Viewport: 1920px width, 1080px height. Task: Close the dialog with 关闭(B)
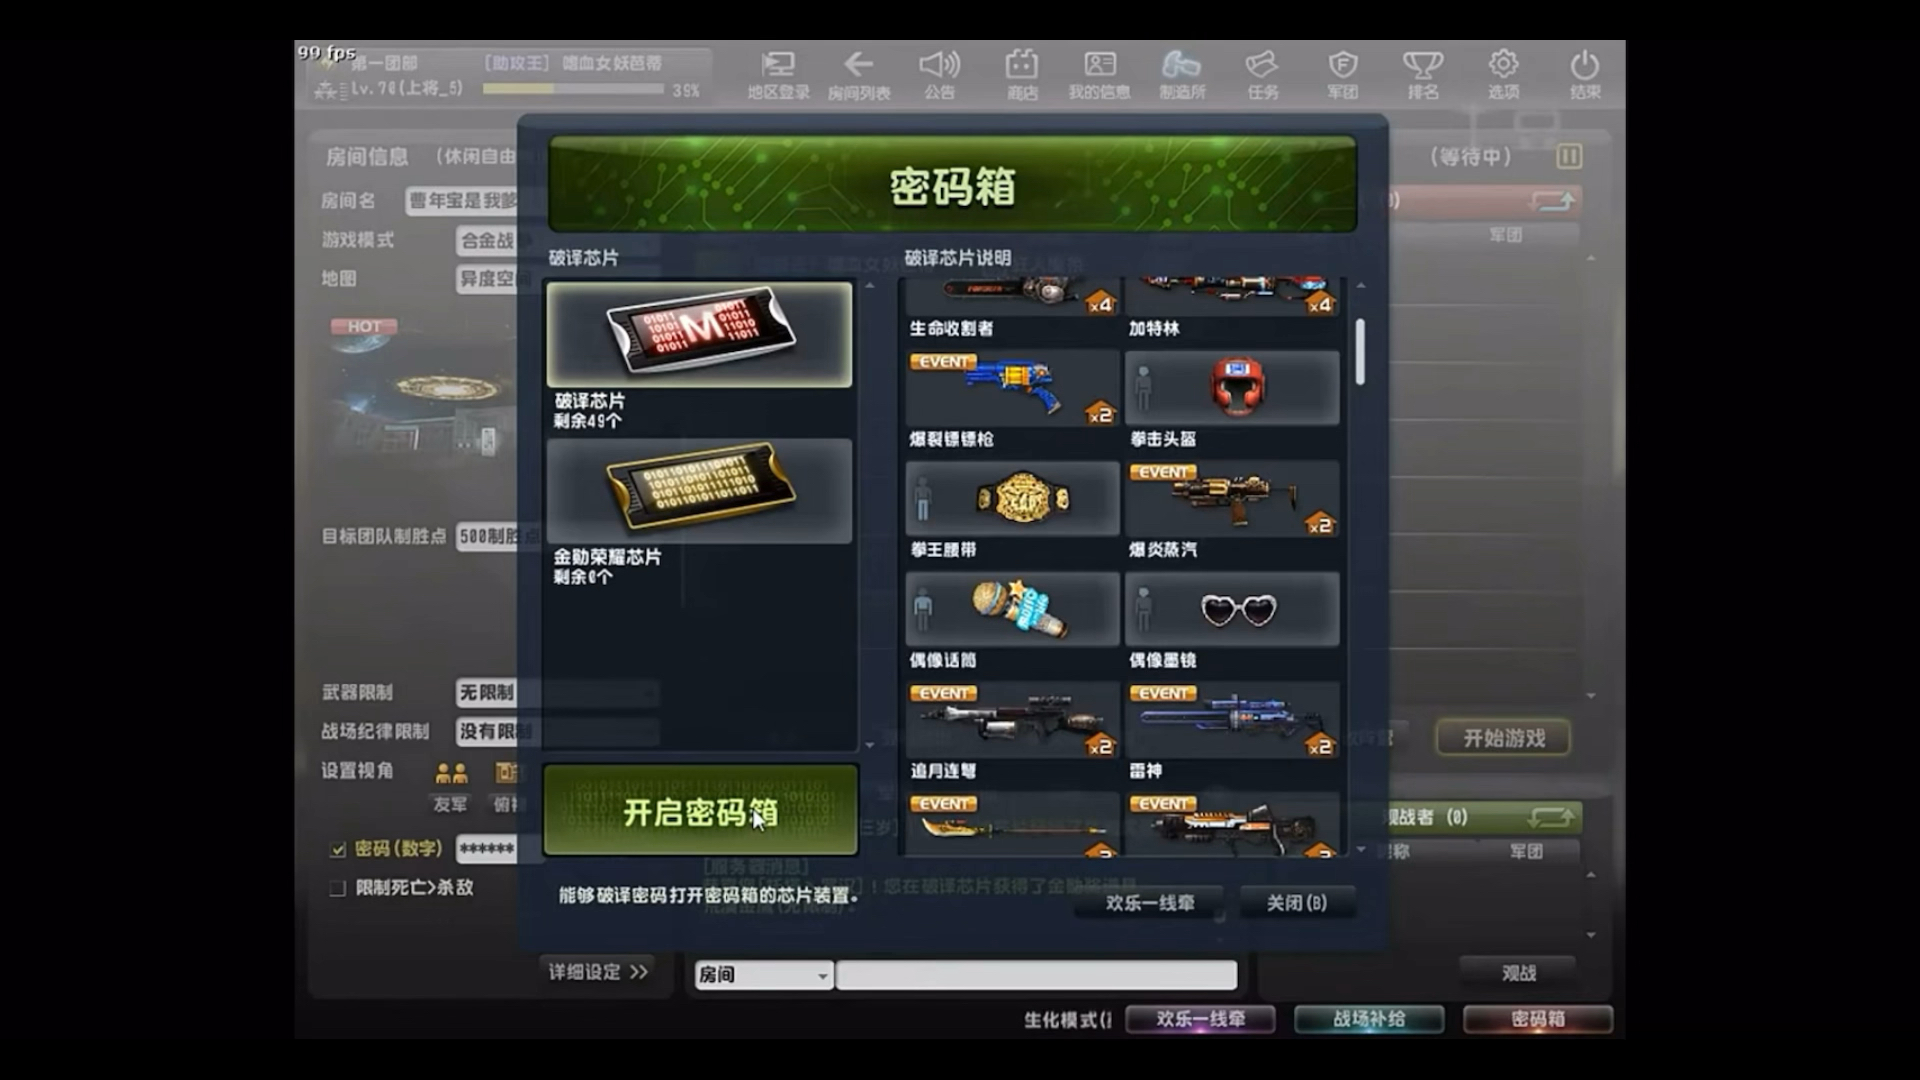pyautogui.click(x=1297, y=903)
